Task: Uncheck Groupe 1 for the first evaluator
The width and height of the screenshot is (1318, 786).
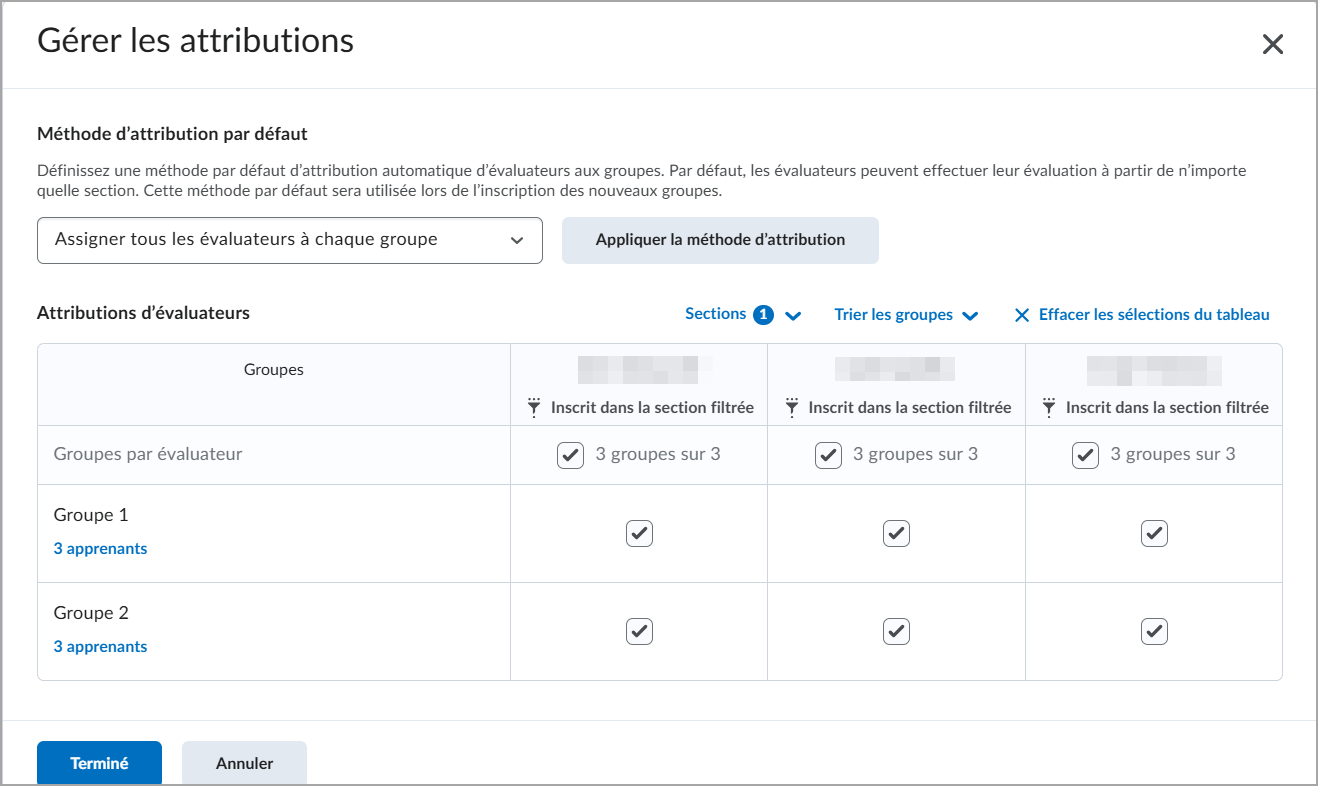Action: click(x=639, y=533)
